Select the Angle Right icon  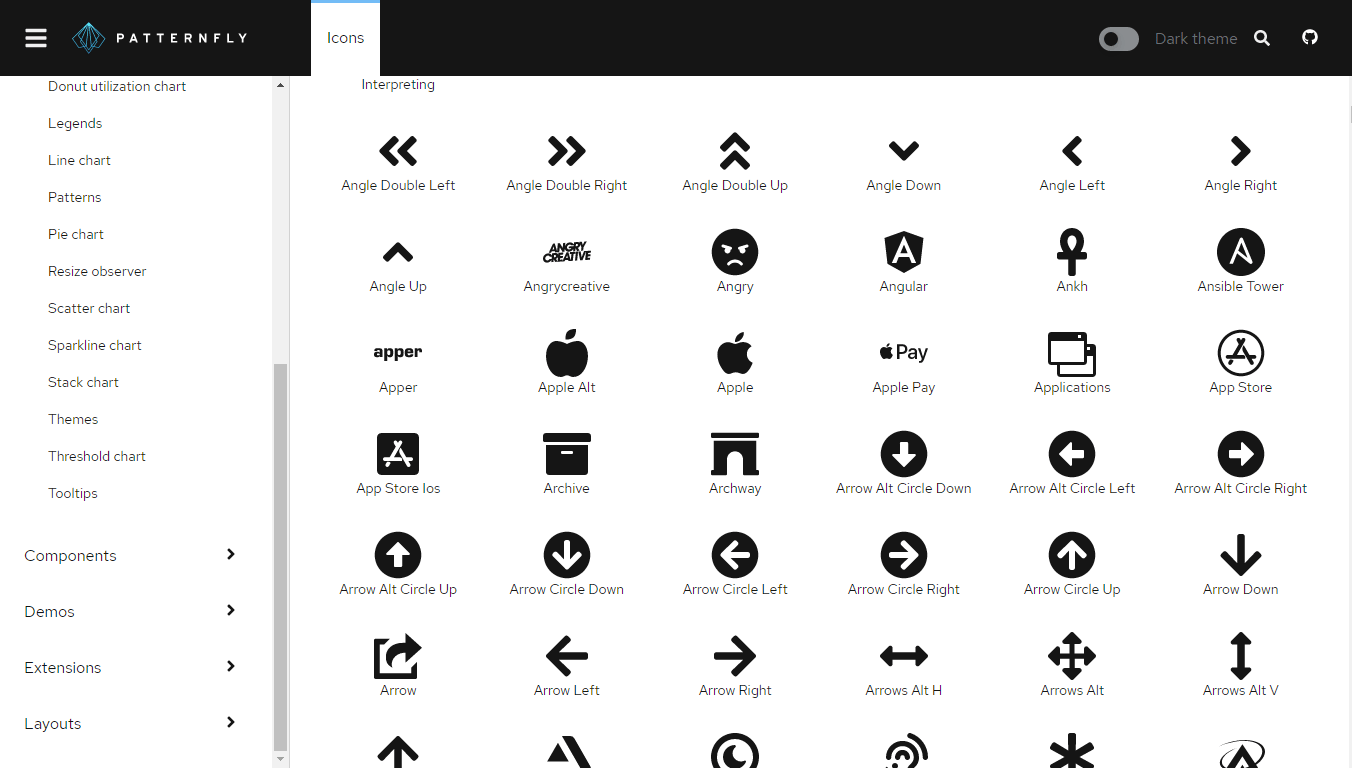1241,151
